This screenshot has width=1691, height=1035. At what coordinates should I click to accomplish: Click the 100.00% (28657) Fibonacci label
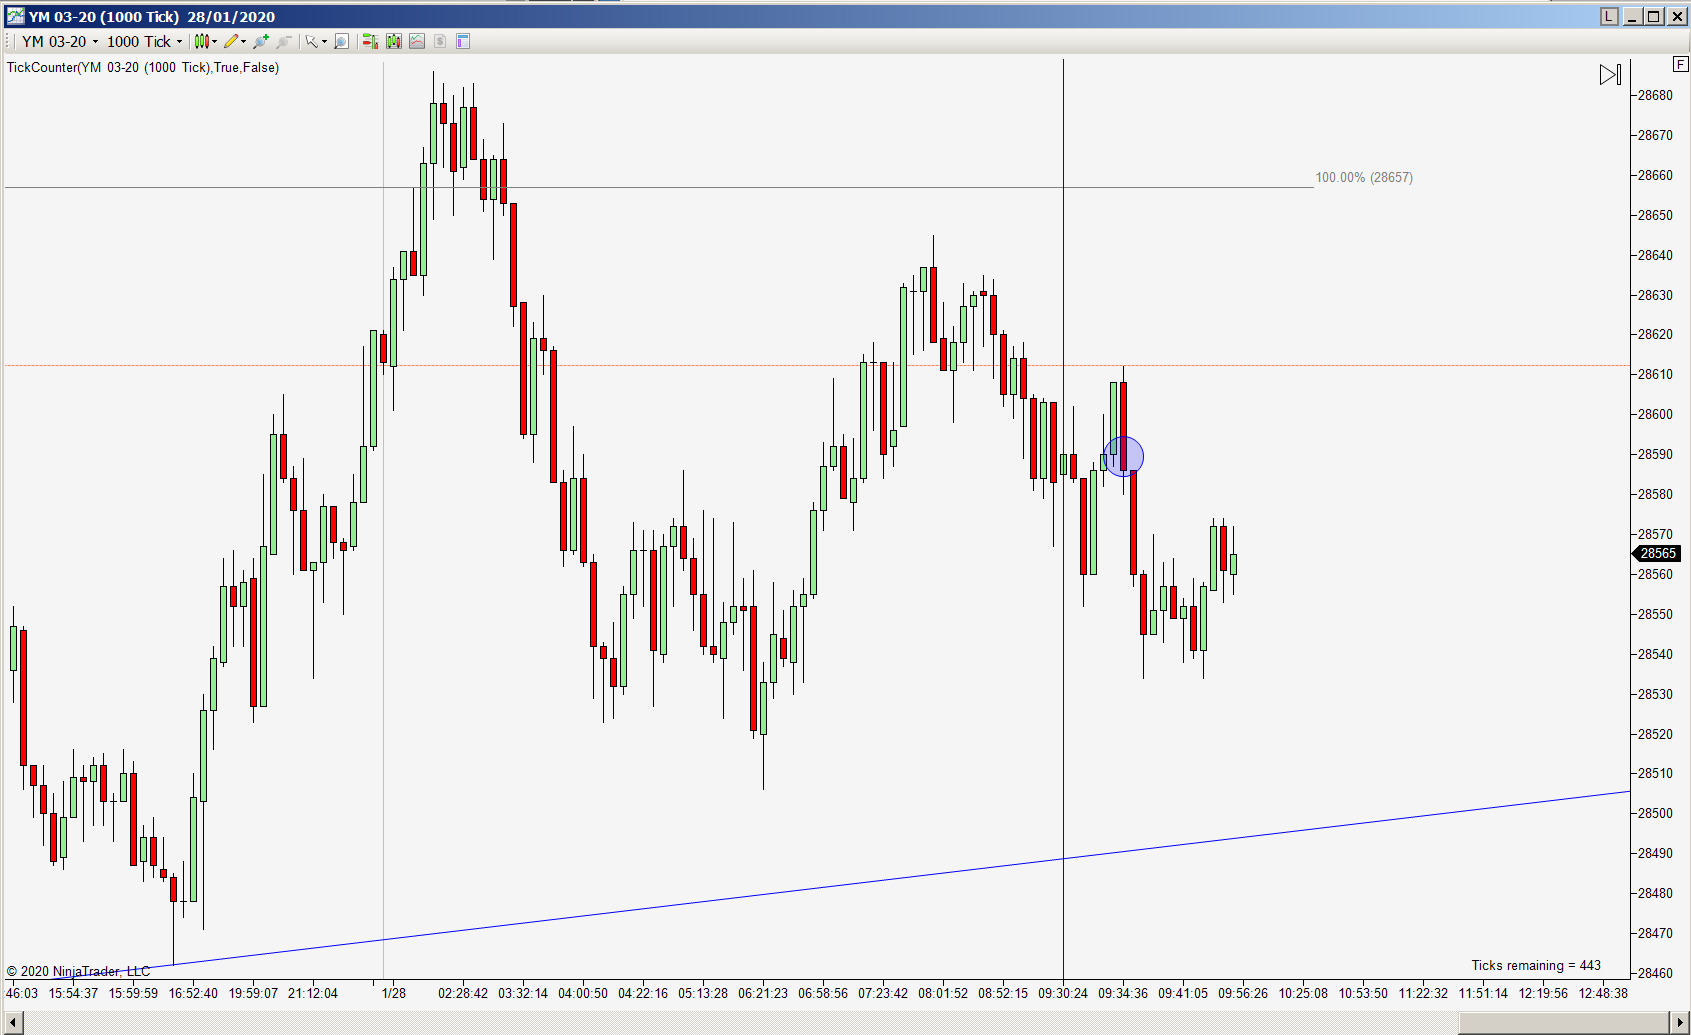[x=1364, y=177]
